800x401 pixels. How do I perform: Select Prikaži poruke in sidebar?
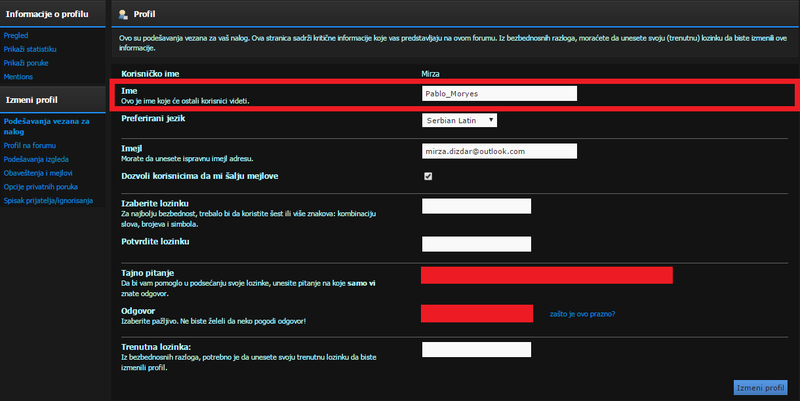(26, 62)
